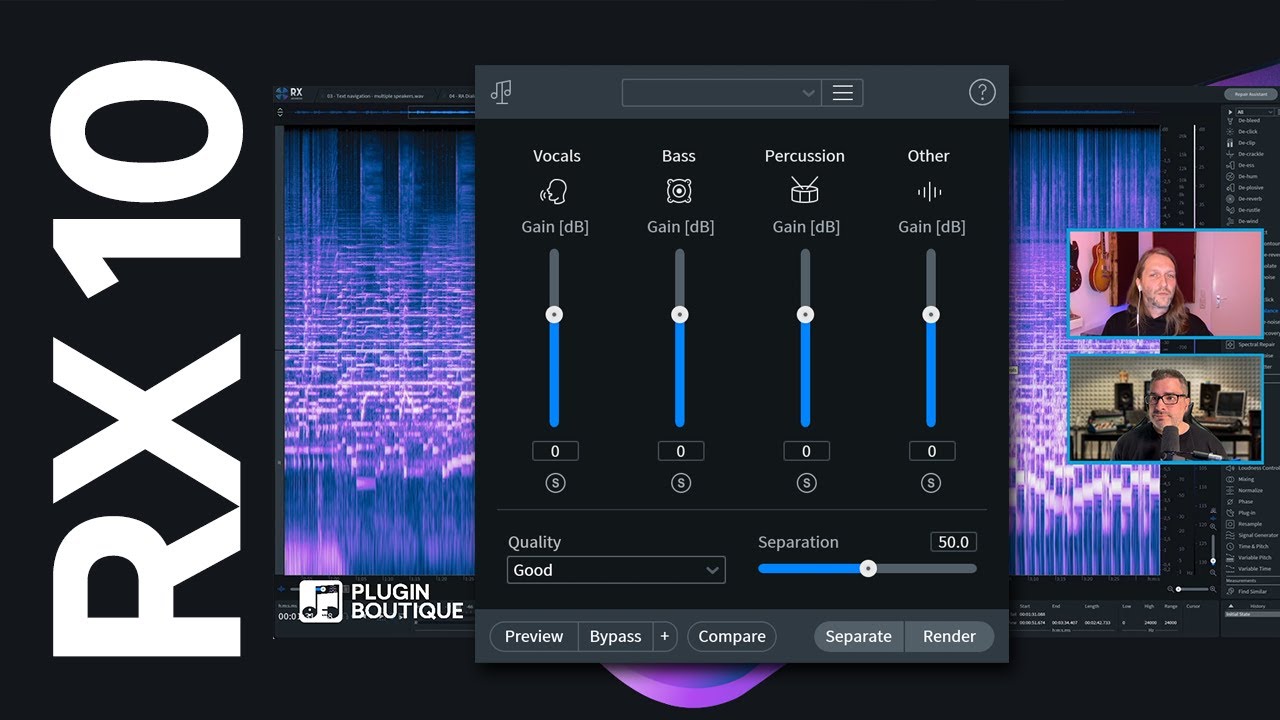Viewport: 1280px width, 720px height.
Task: Click the vertical frequency zoom slider handle
Action: pyautogui.click(x=1213, y=561)
